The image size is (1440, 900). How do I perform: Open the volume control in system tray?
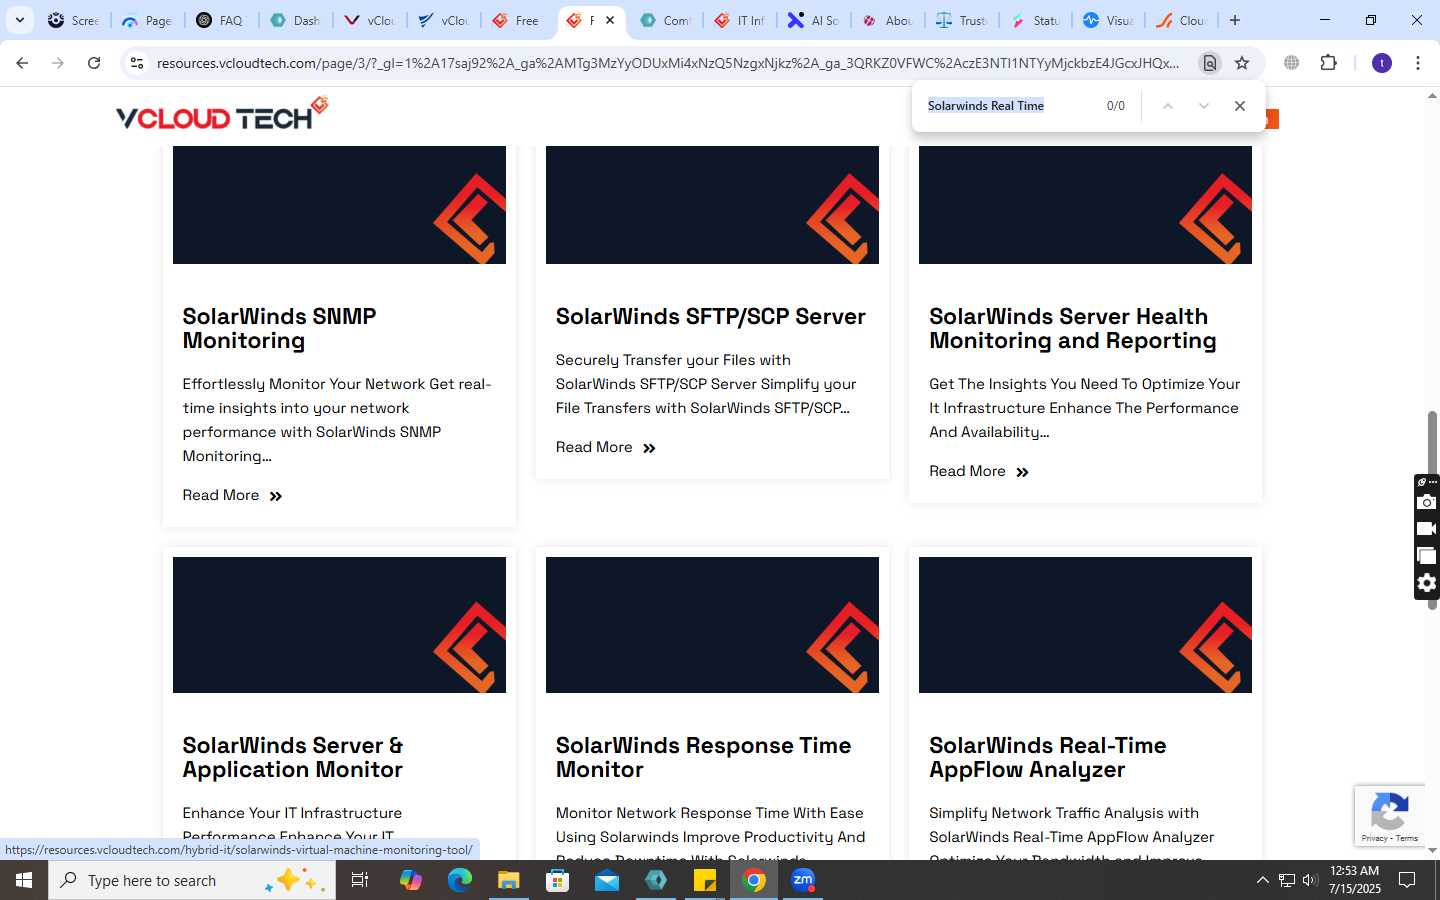tap(1310, 880)
